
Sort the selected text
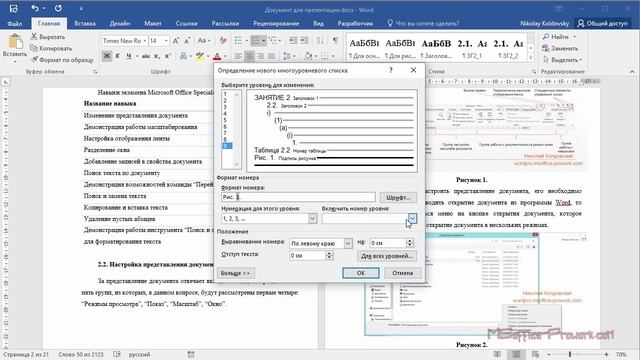tap(320, 40)
